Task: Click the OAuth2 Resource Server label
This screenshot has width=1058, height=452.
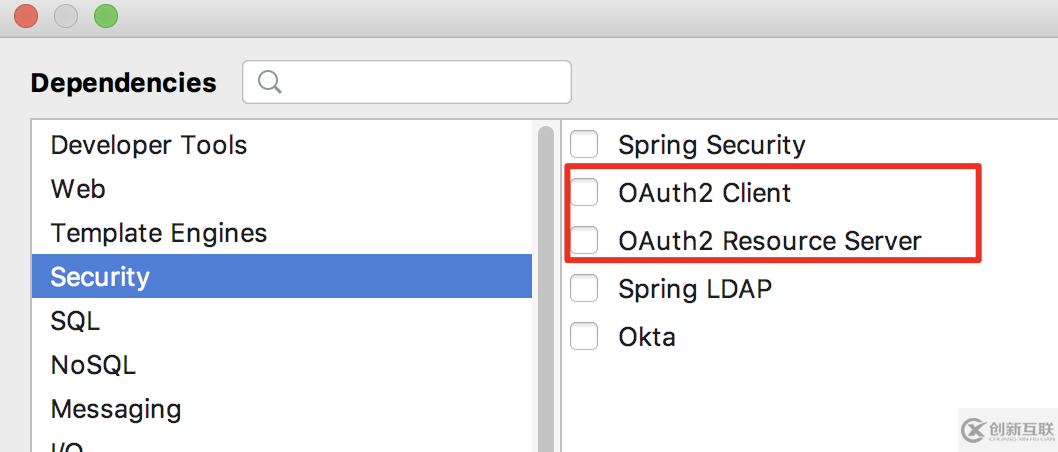Action: (x=770, y=241)
